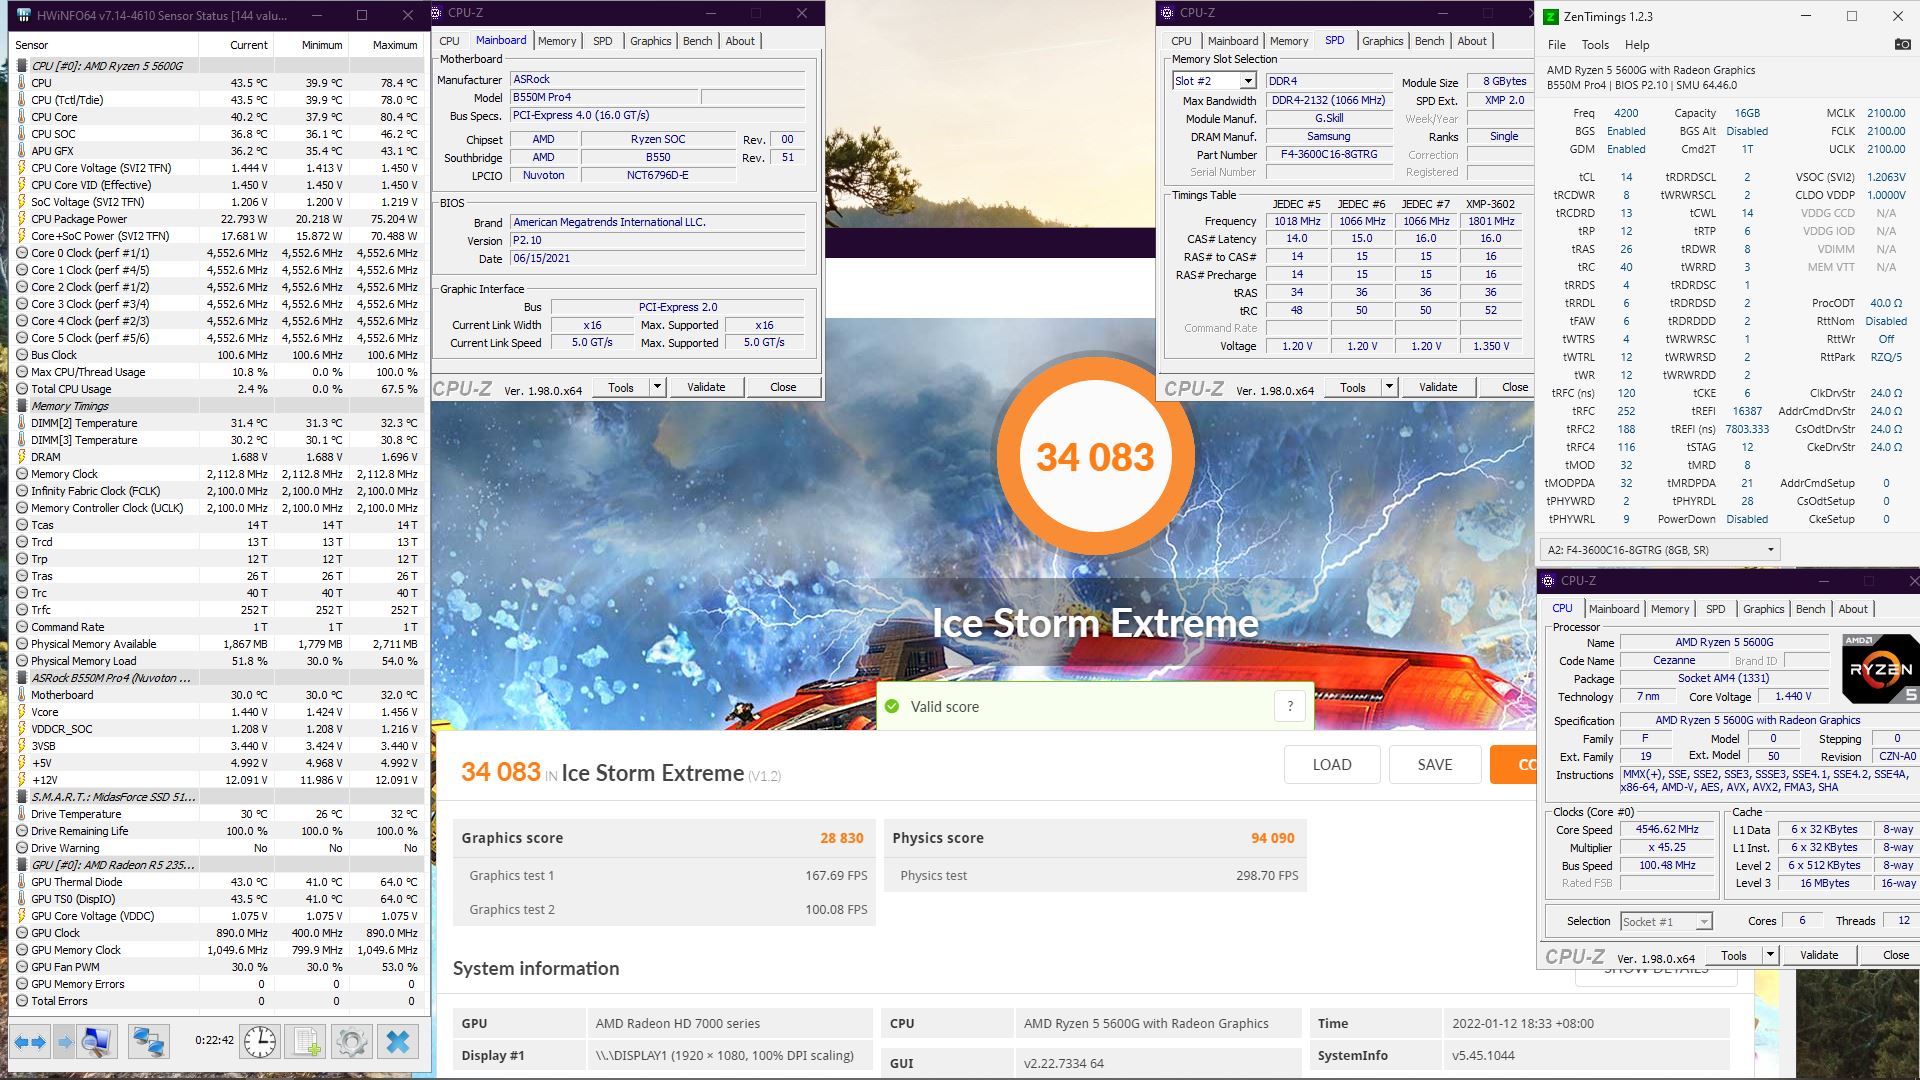Click Tools button in Mainboard CPU-Z

point(621,387)
